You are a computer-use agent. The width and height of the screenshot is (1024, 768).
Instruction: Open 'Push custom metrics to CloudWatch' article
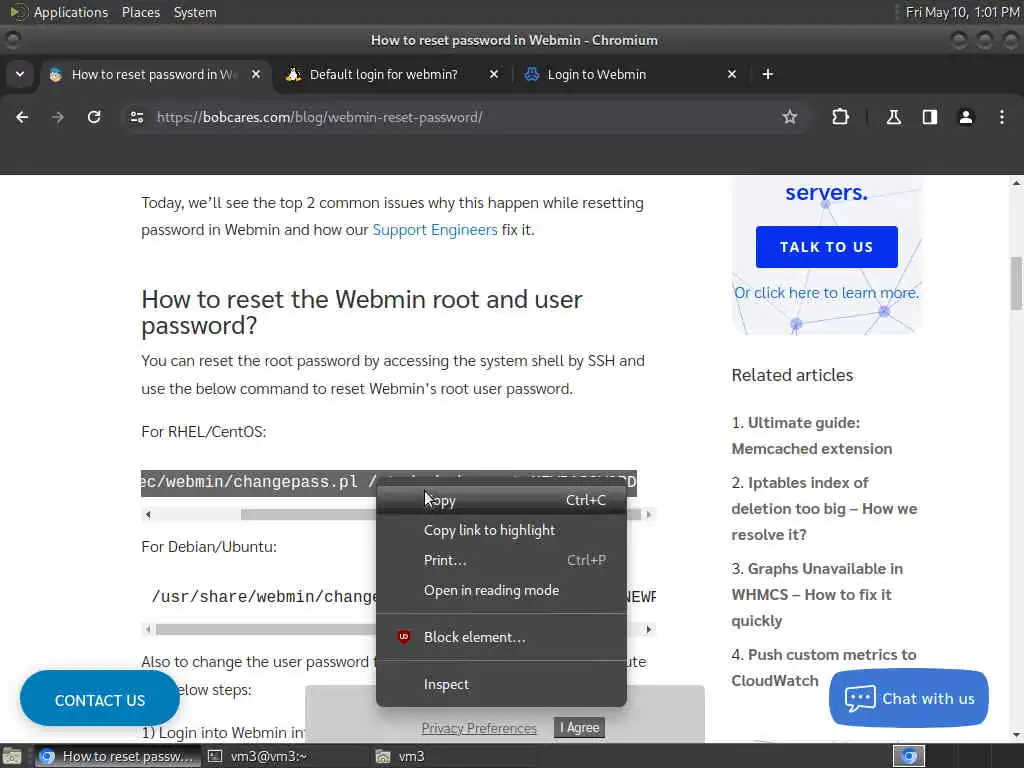(x=824, y=667)
